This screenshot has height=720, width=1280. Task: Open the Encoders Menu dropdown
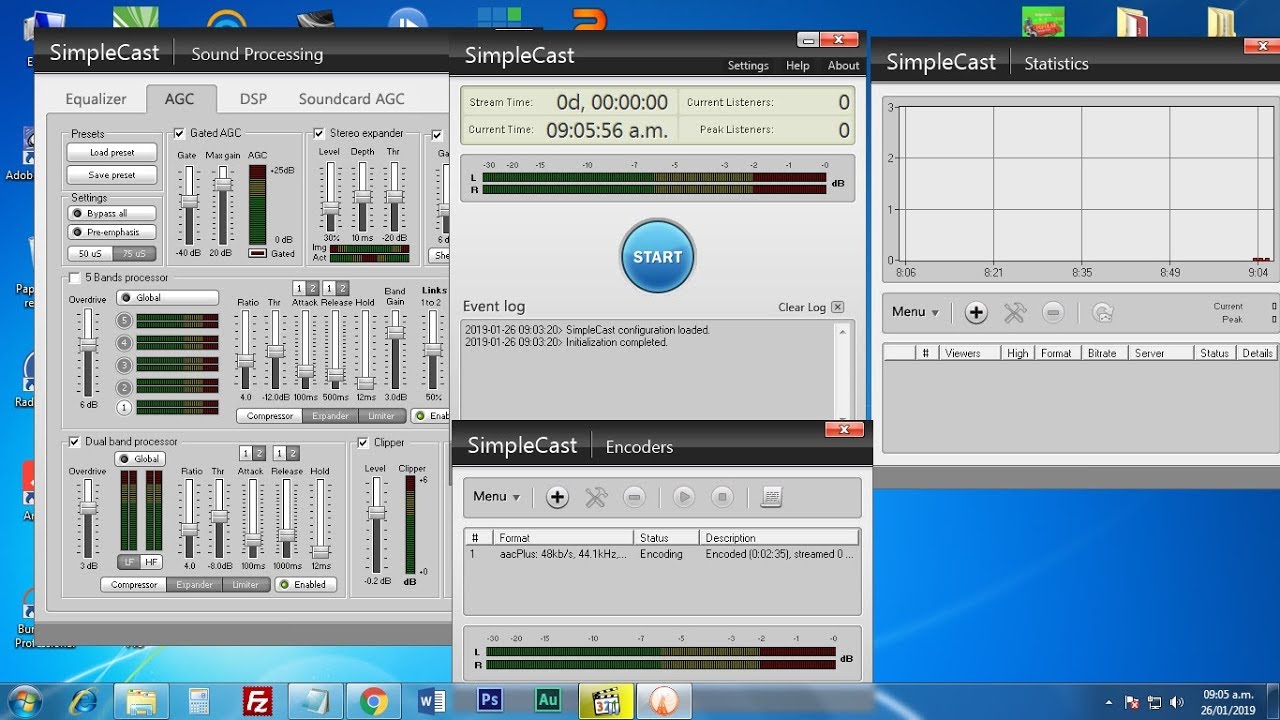pyautogui.click(x=496, y=497)
